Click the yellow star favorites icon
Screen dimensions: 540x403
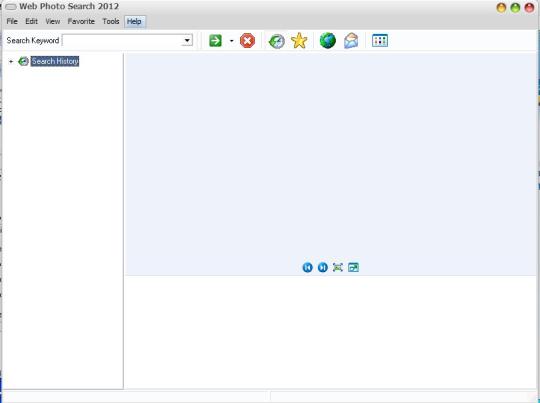click(299, 41)
